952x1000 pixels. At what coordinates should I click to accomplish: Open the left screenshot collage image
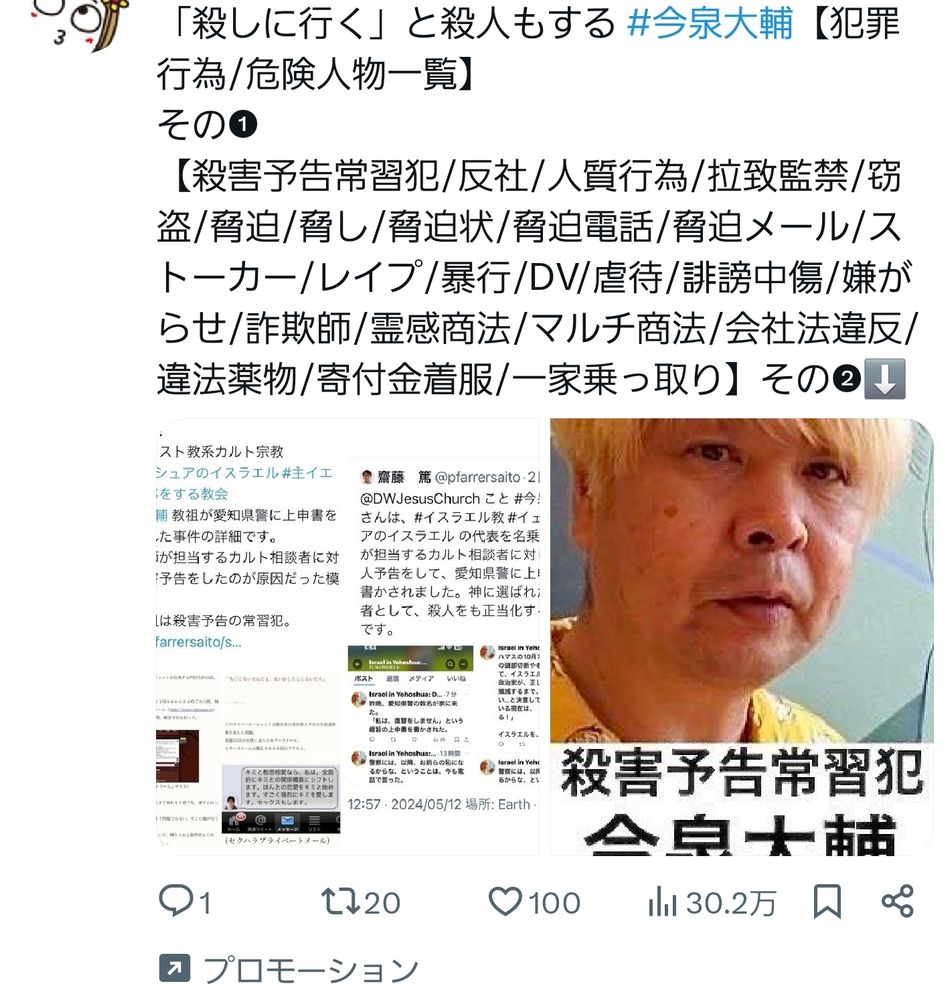pos(348,636)
